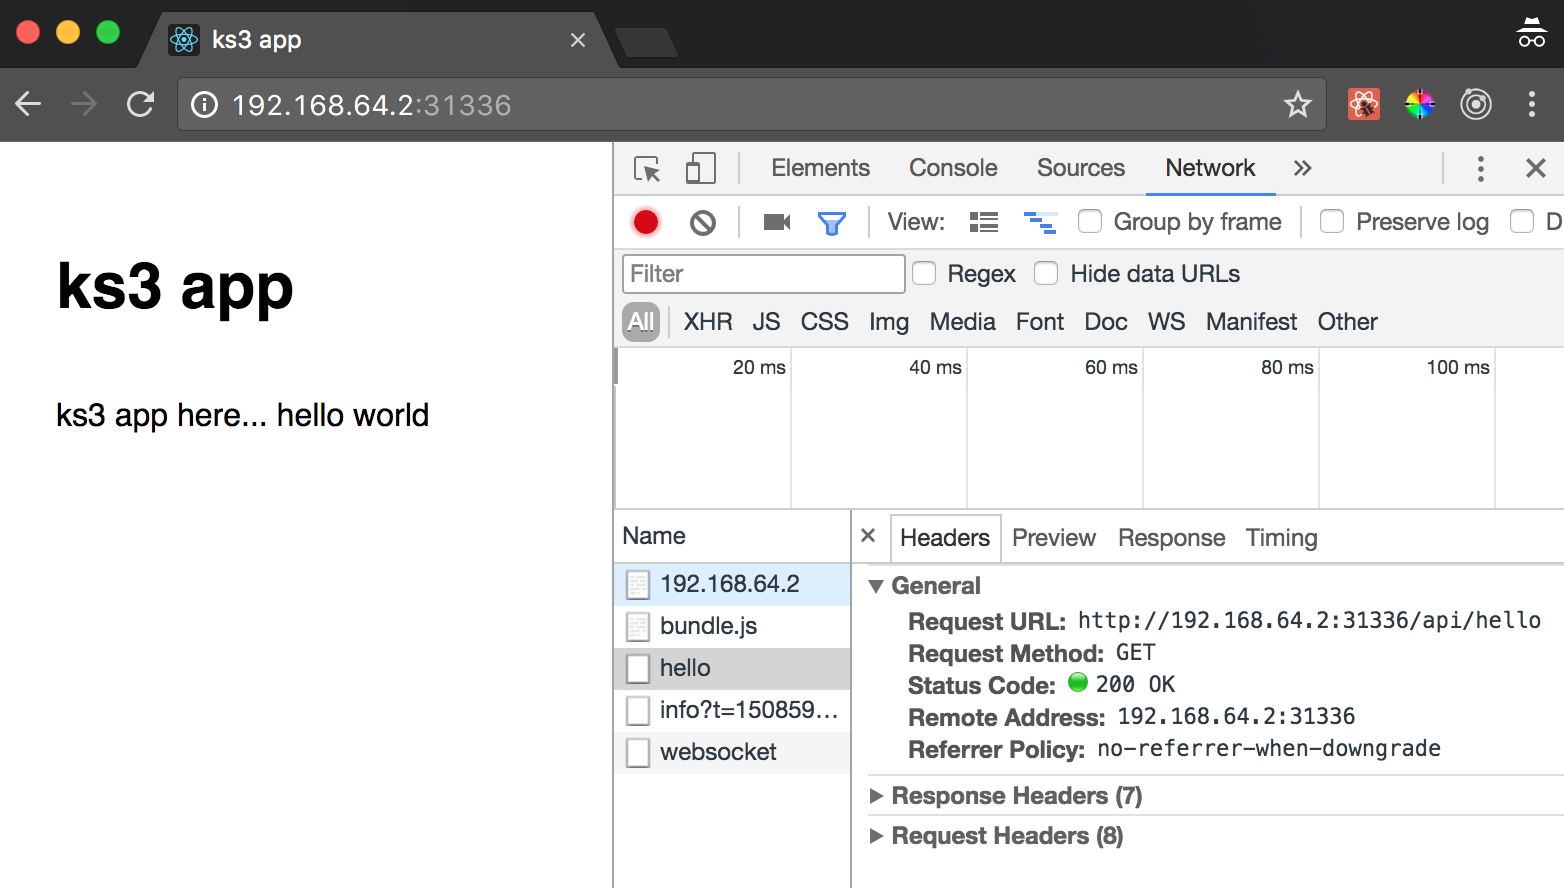The width and height of the screenshot is (1564, 888).
Task: Filter requests by Img
Action: [889, 322]
